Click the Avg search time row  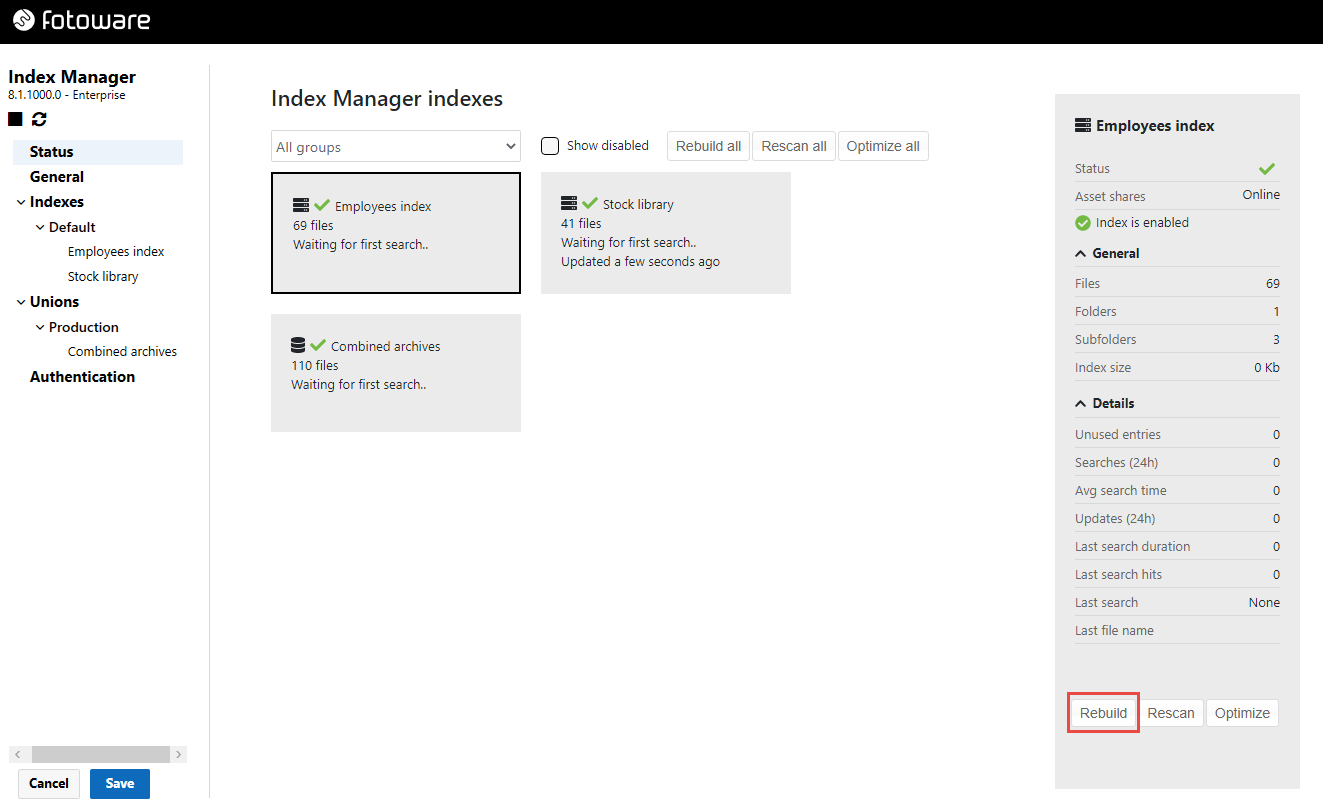pos(1177,491)
